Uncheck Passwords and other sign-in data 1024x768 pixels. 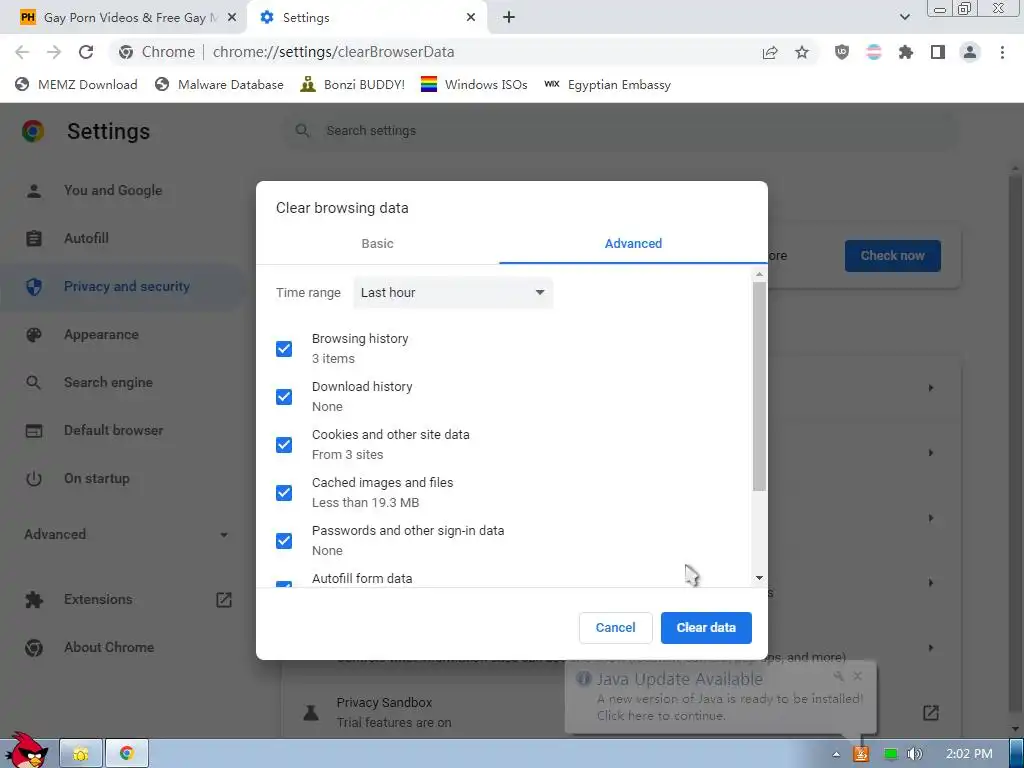click(284, 541)
